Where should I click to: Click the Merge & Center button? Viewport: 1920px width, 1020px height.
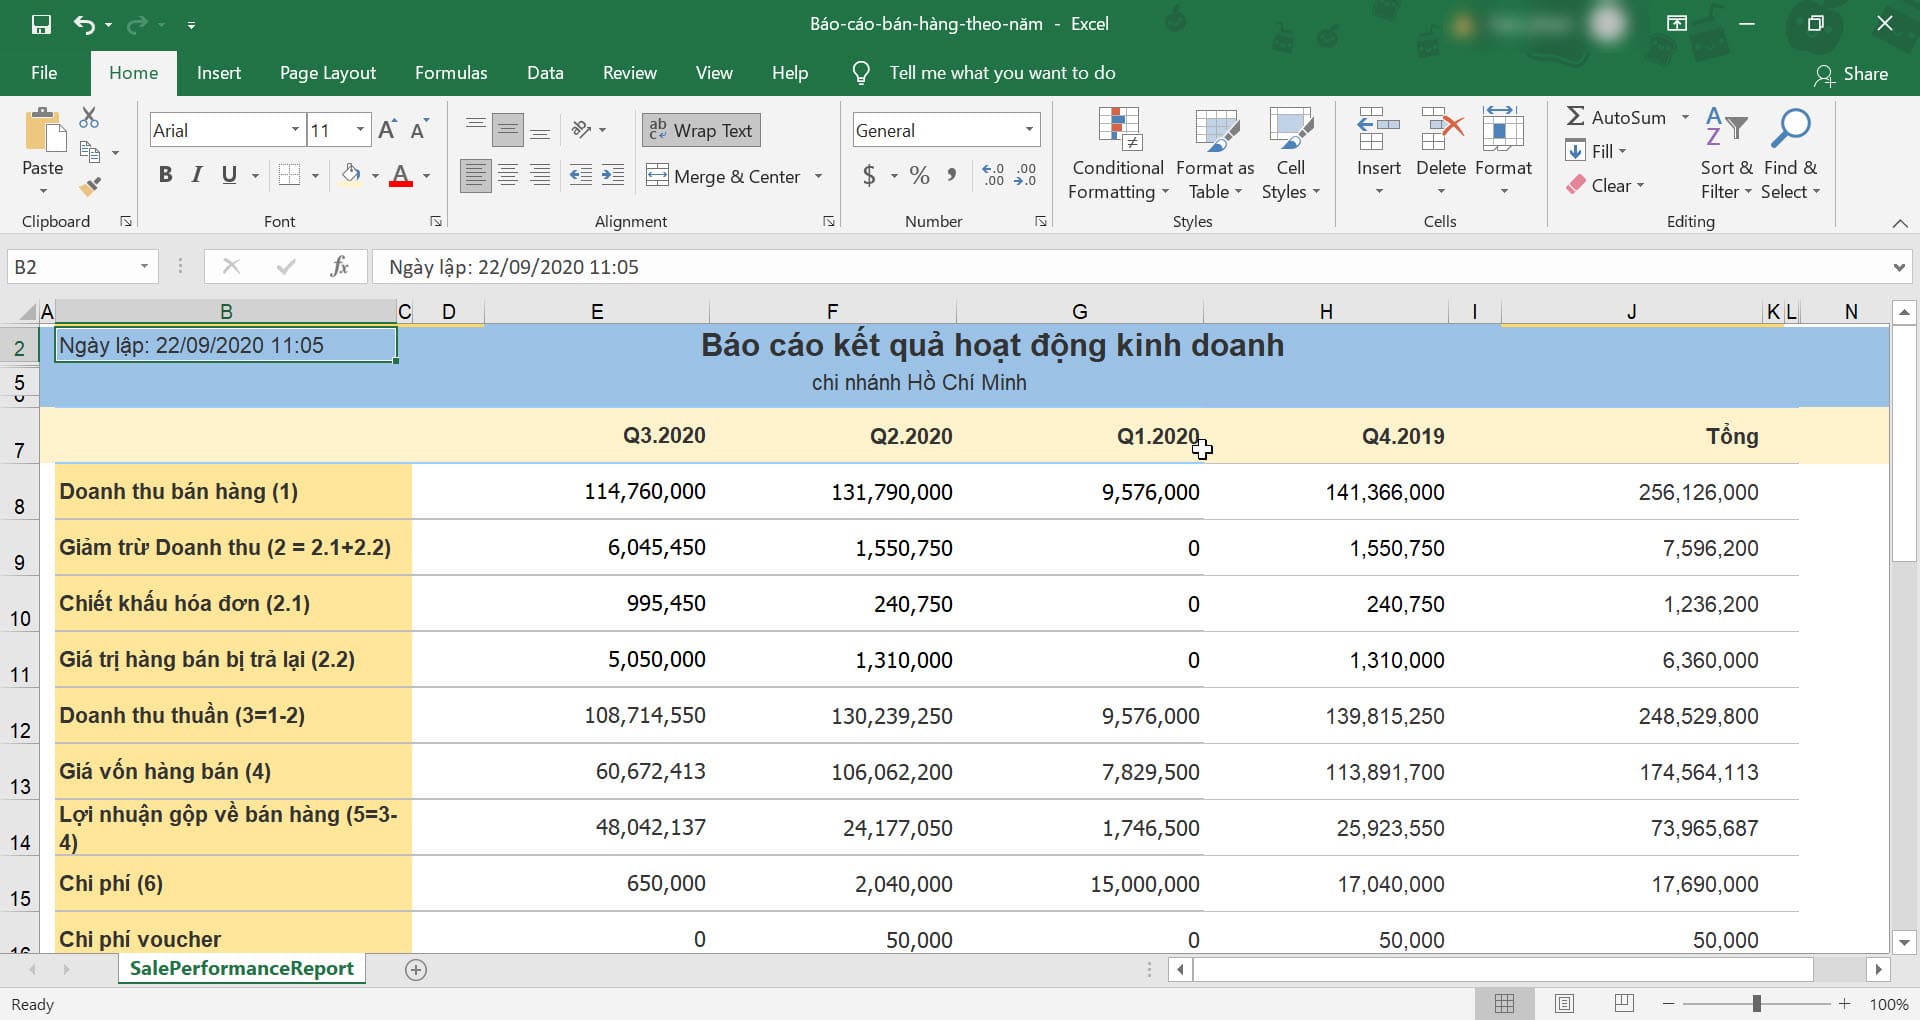click(724, 175)
